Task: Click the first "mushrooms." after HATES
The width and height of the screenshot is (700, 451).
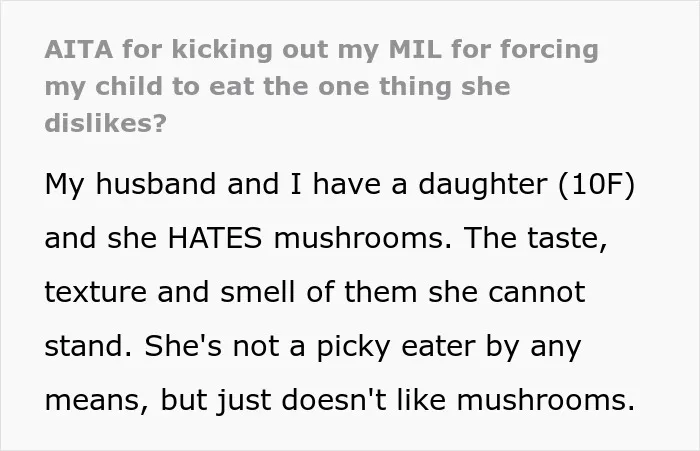Action: 362,238
